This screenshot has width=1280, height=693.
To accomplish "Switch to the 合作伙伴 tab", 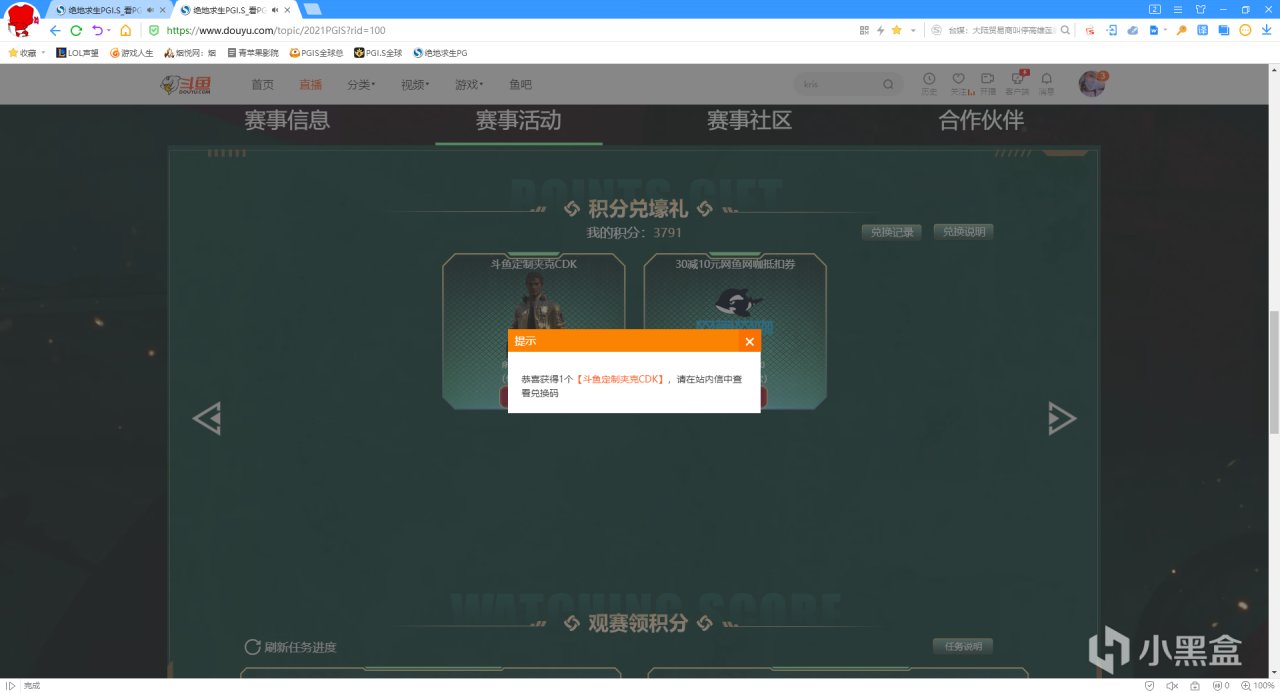I will pos(981,121).
